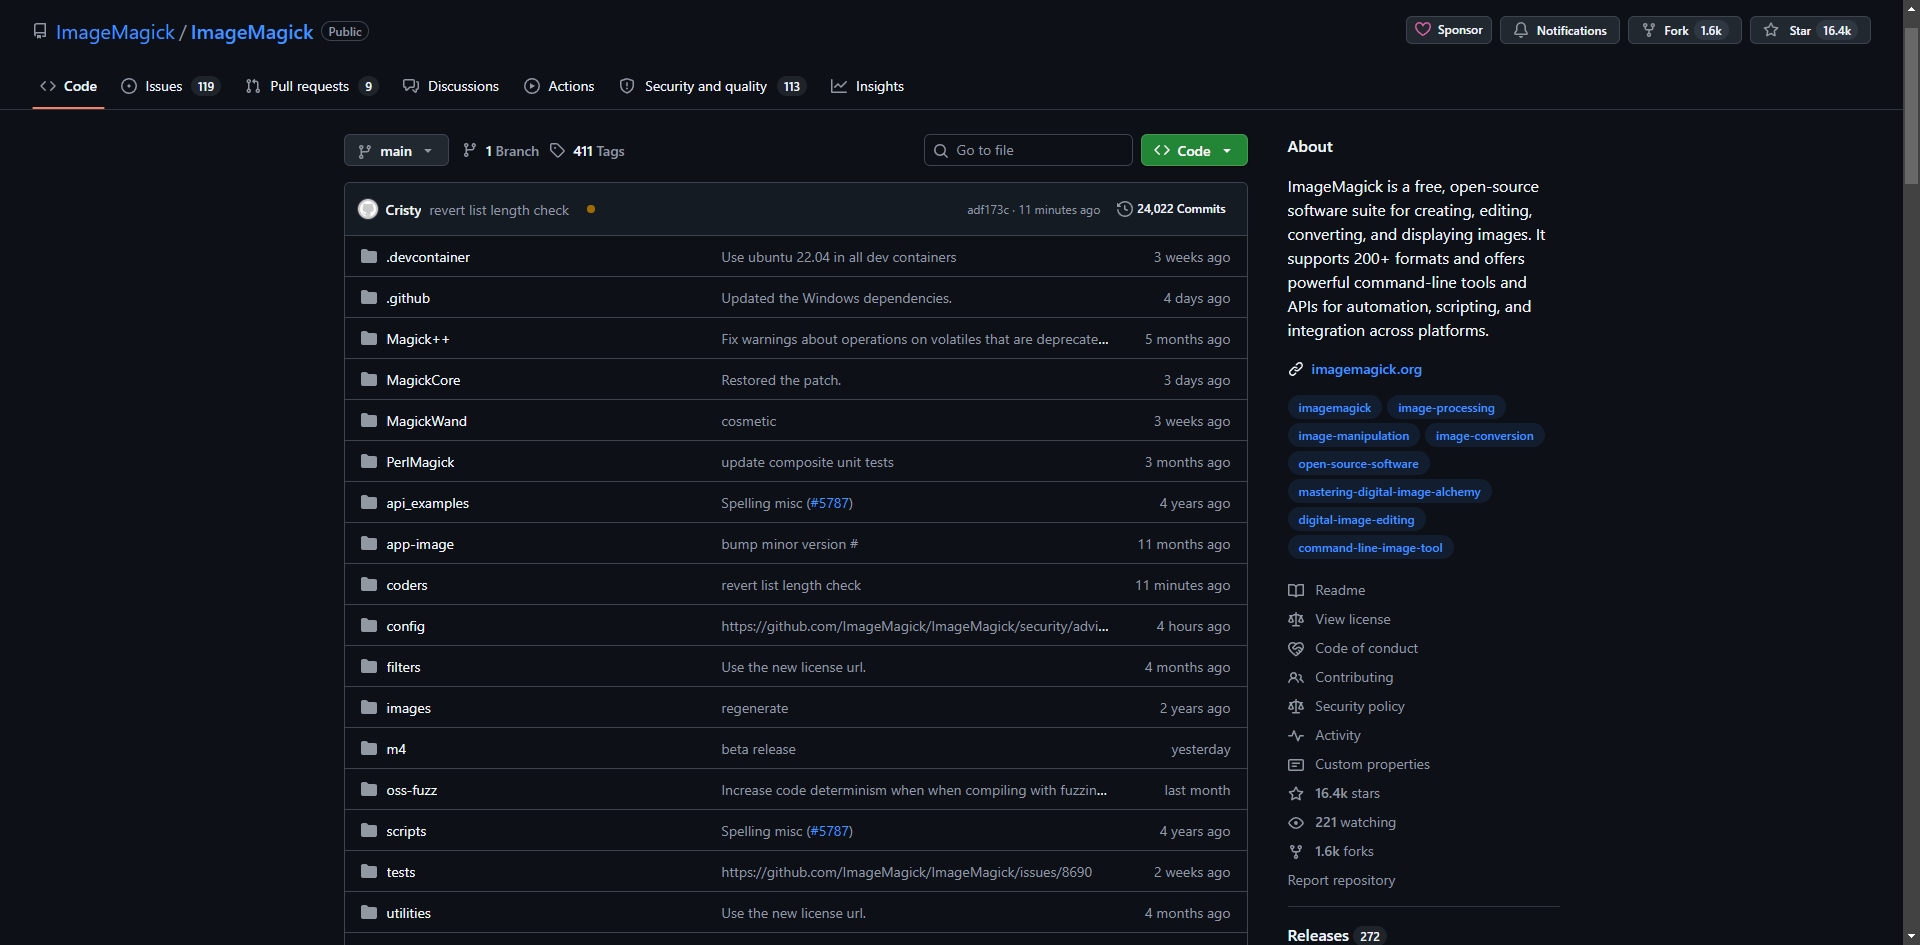Open the Readme book icon link
Viewport: 1920px width, 945px height.
coord(1296,591)
